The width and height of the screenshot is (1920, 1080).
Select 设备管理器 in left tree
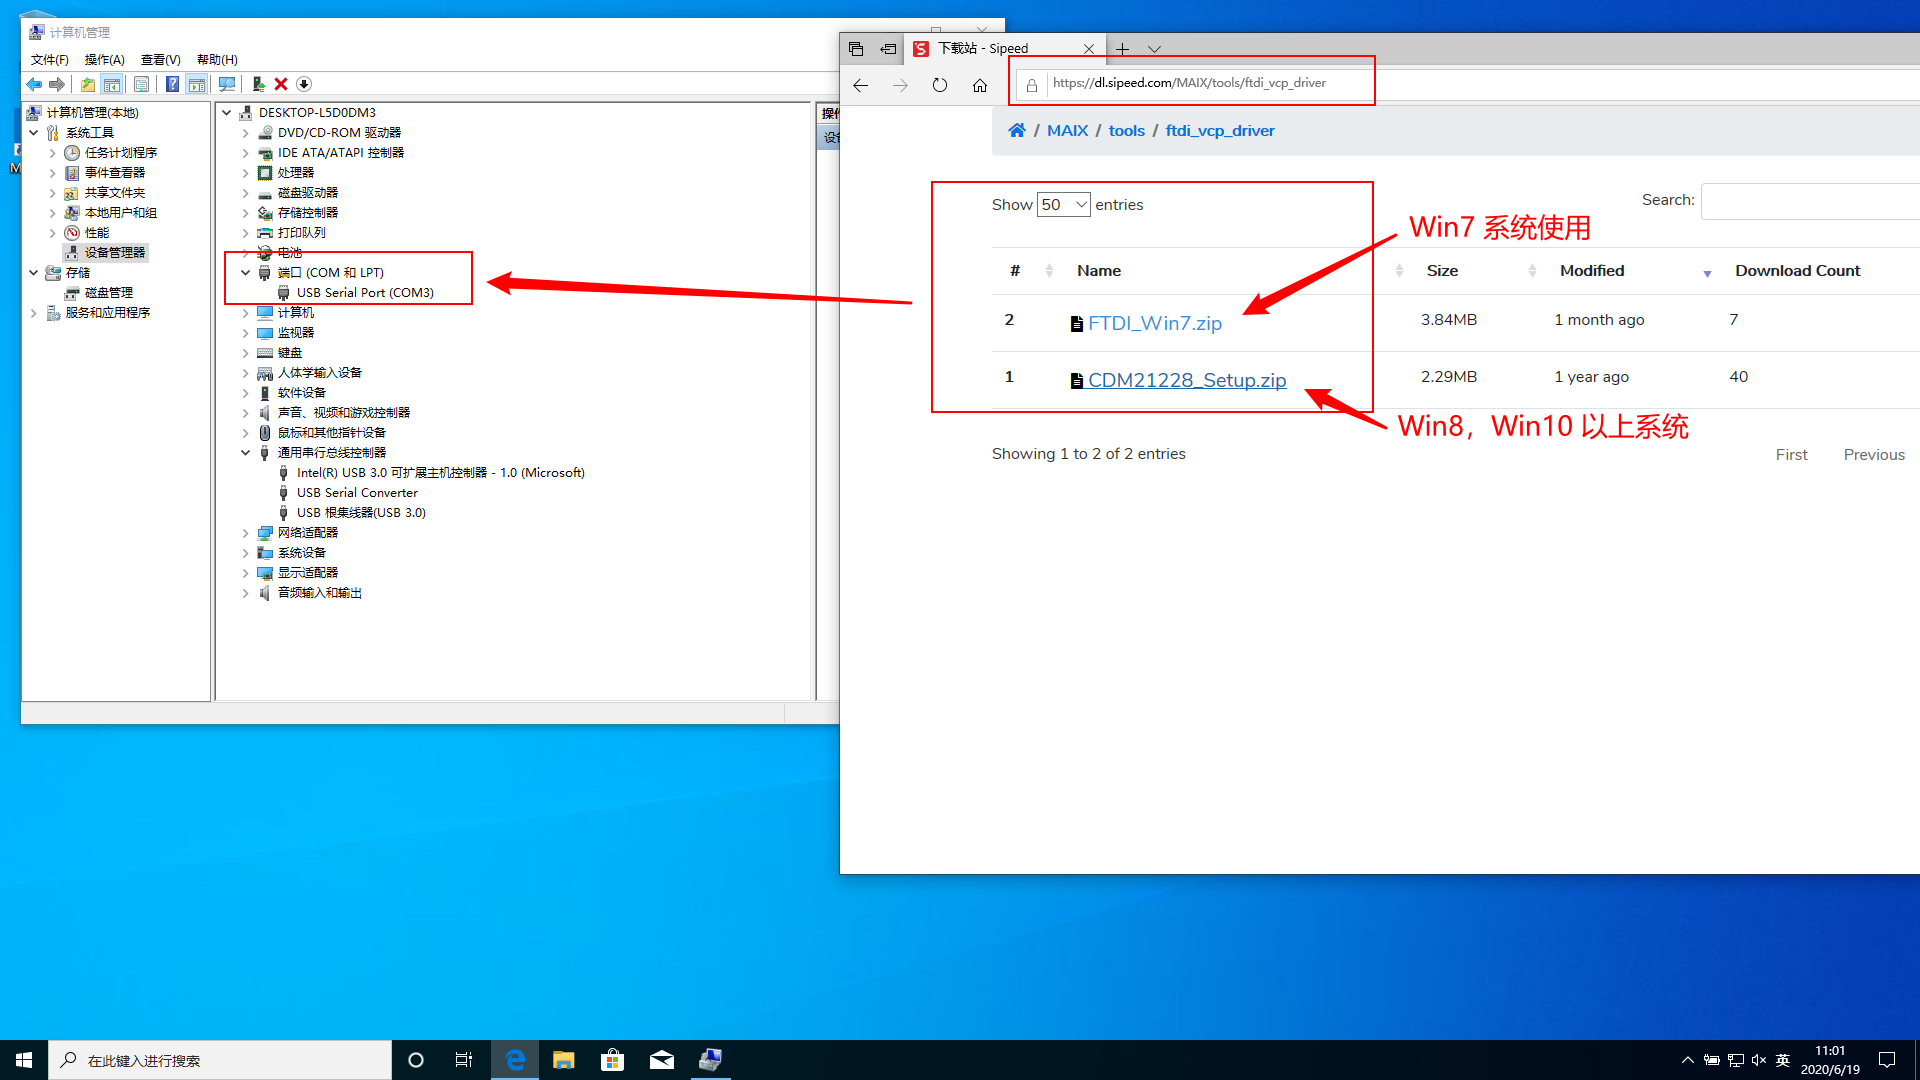point(114,253)
